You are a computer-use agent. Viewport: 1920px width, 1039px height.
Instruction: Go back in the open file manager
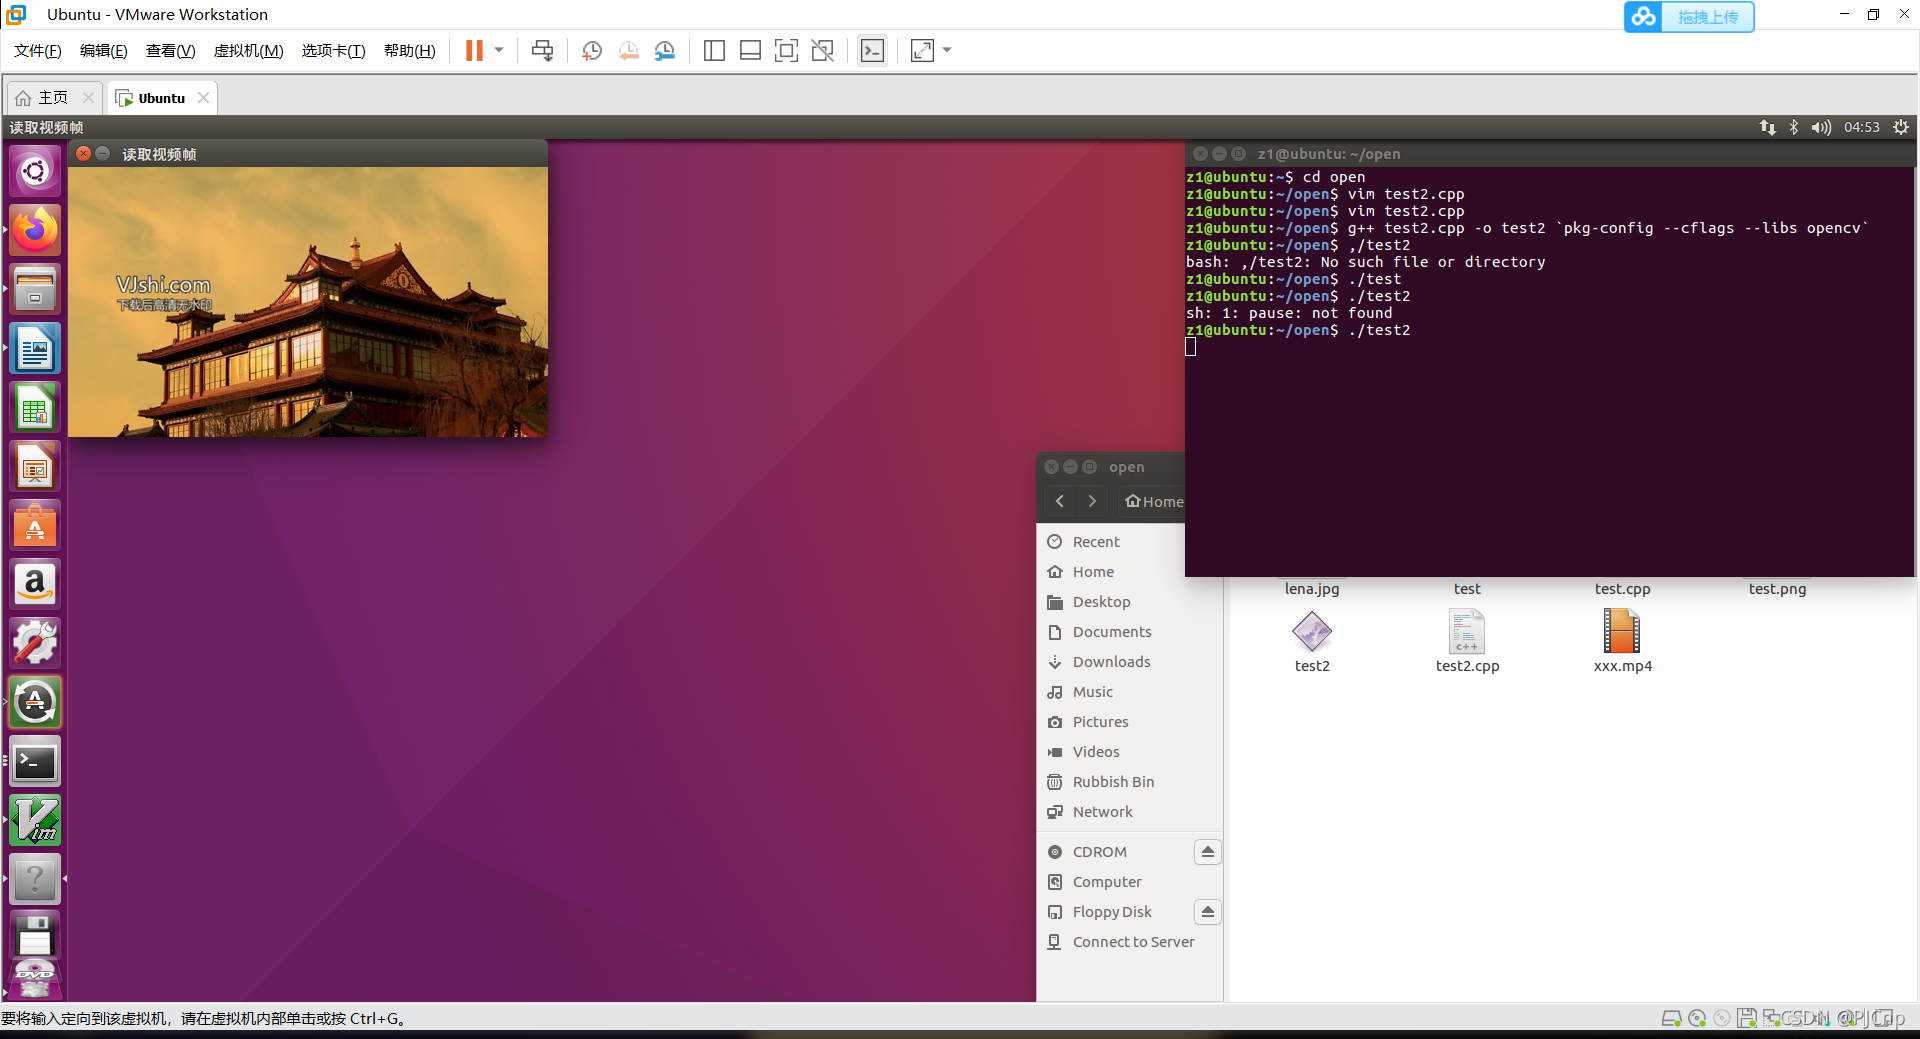coord(1060,501)
